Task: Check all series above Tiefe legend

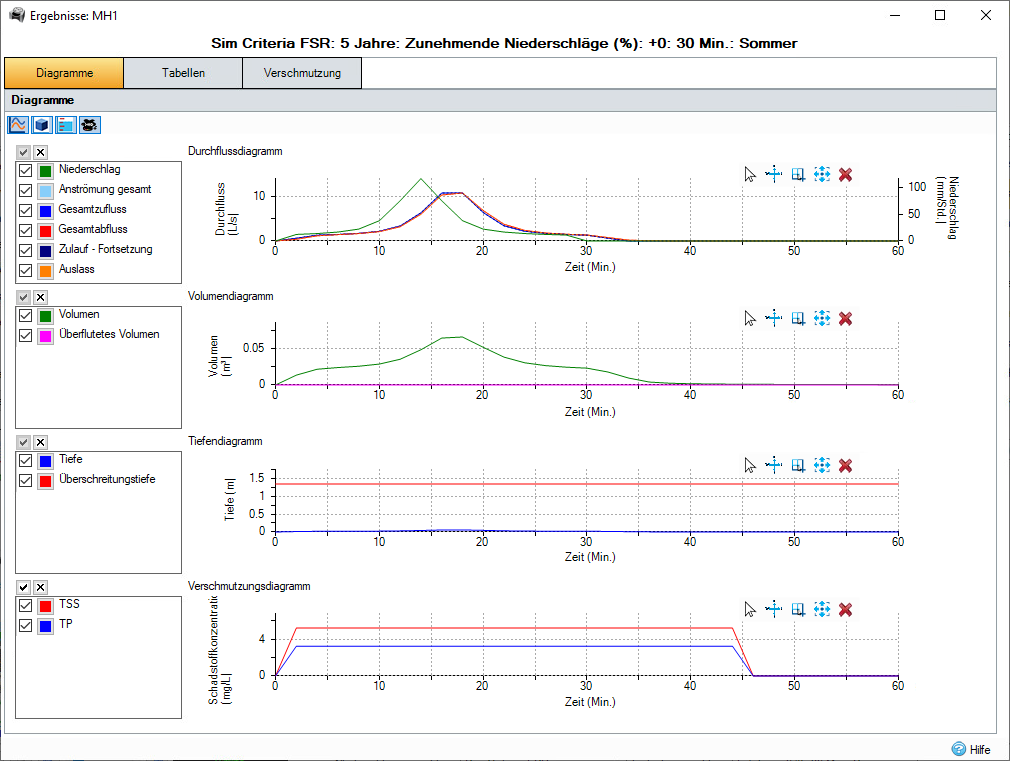Action: click(x=23, y=442)
